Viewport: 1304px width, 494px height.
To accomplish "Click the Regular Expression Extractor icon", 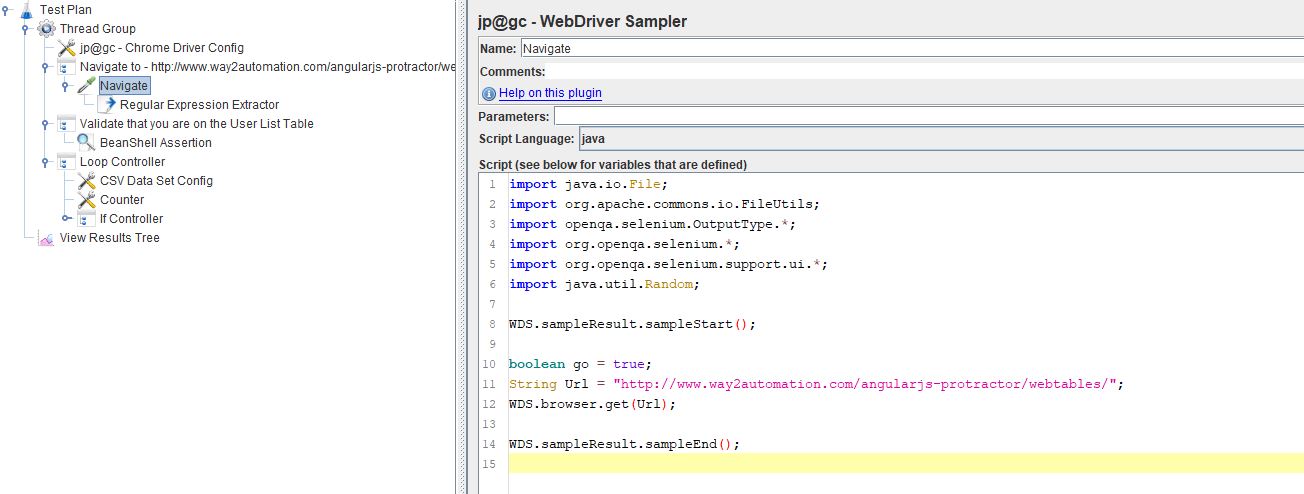I will (106, 105).
